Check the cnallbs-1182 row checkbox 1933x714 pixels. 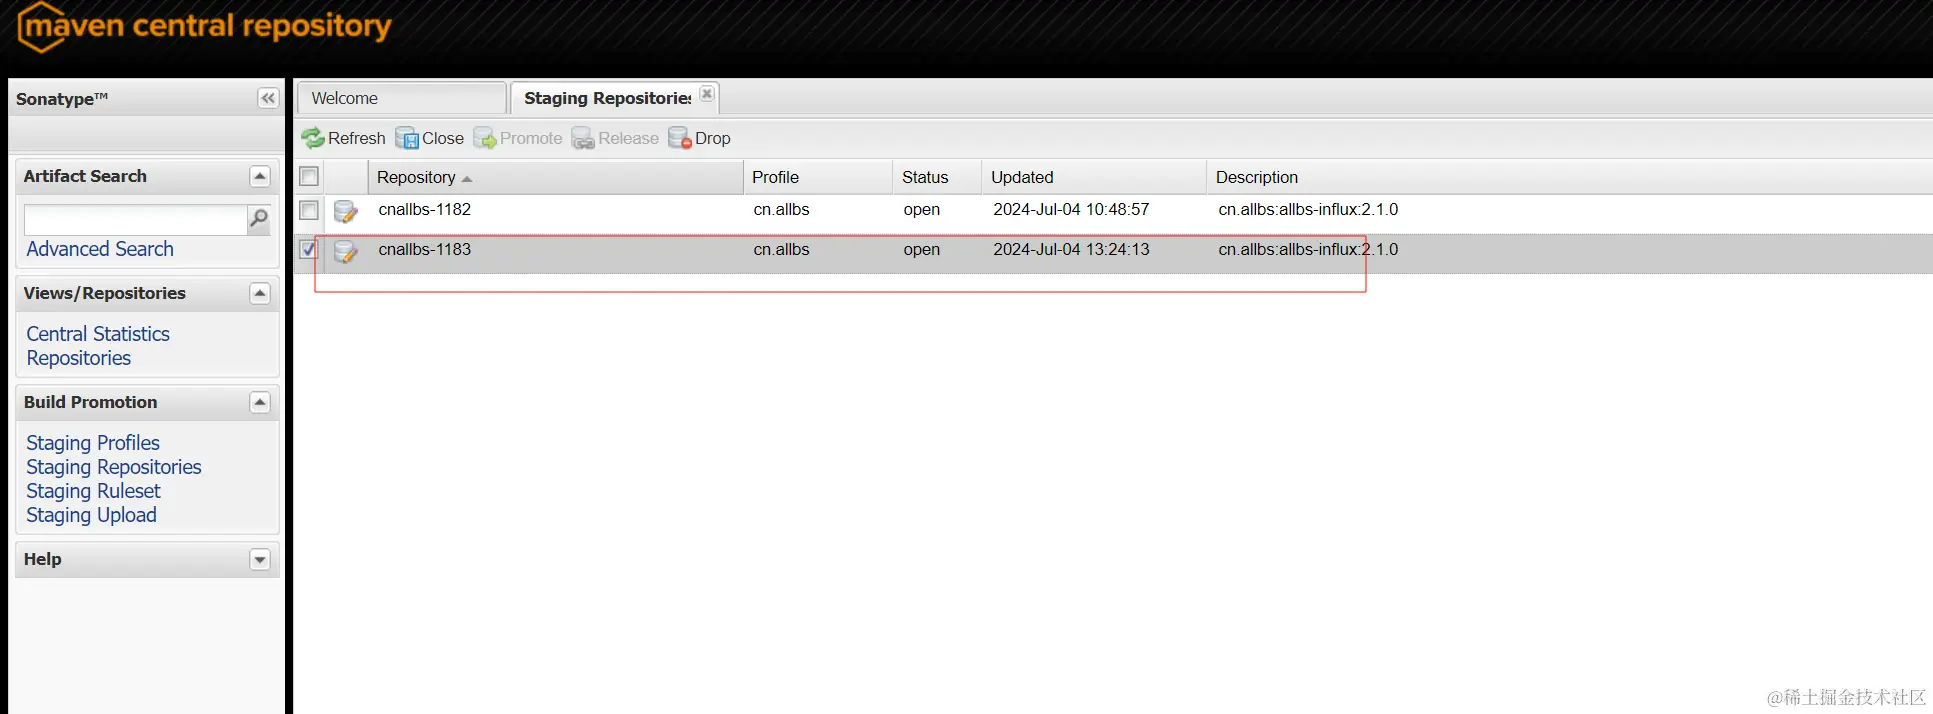pos(309,210)
